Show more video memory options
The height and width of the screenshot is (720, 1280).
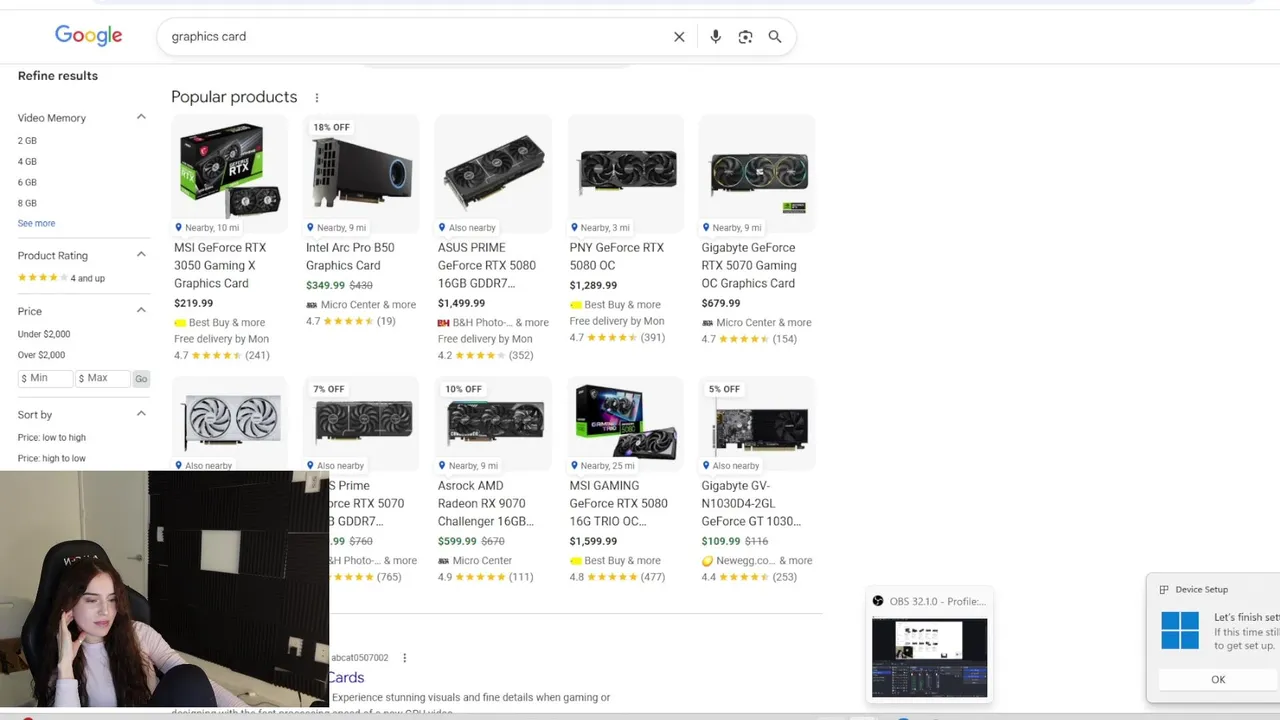click(36, 224)
